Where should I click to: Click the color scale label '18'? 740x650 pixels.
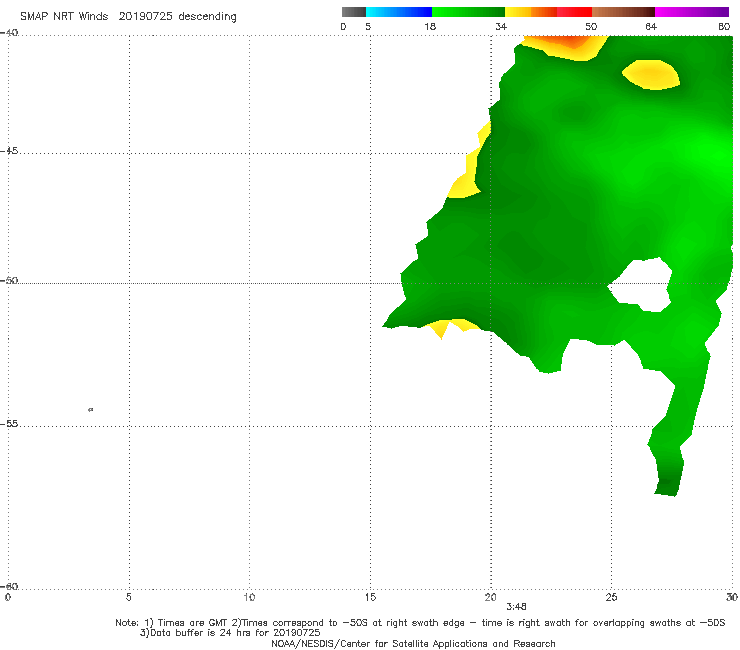(x=430, y=26)
